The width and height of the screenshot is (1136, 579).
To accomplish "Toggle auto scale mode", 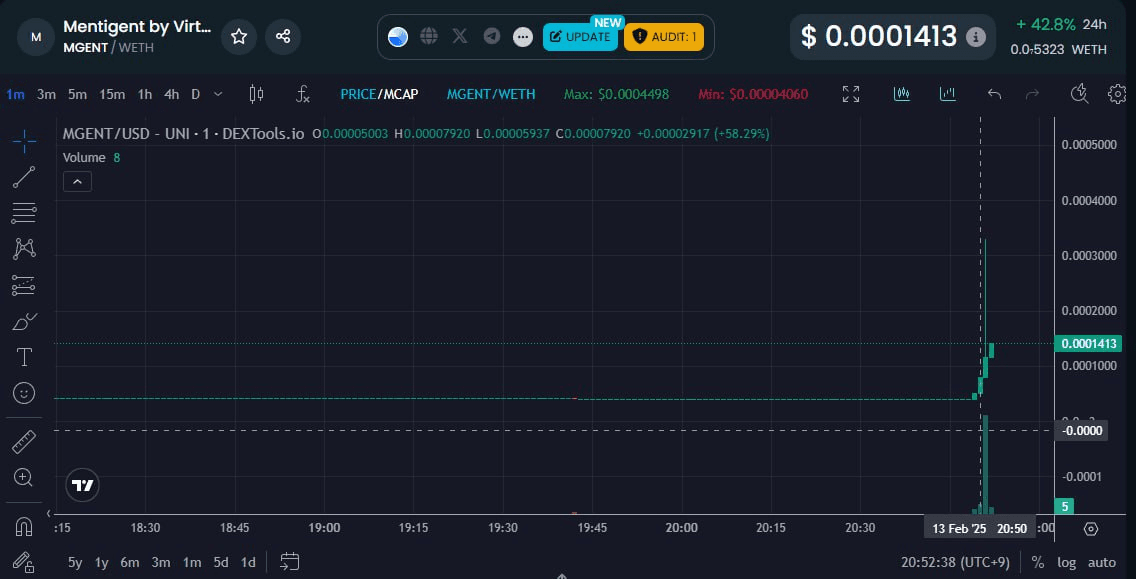I will pyautogui.click(x=1102, y=562).
